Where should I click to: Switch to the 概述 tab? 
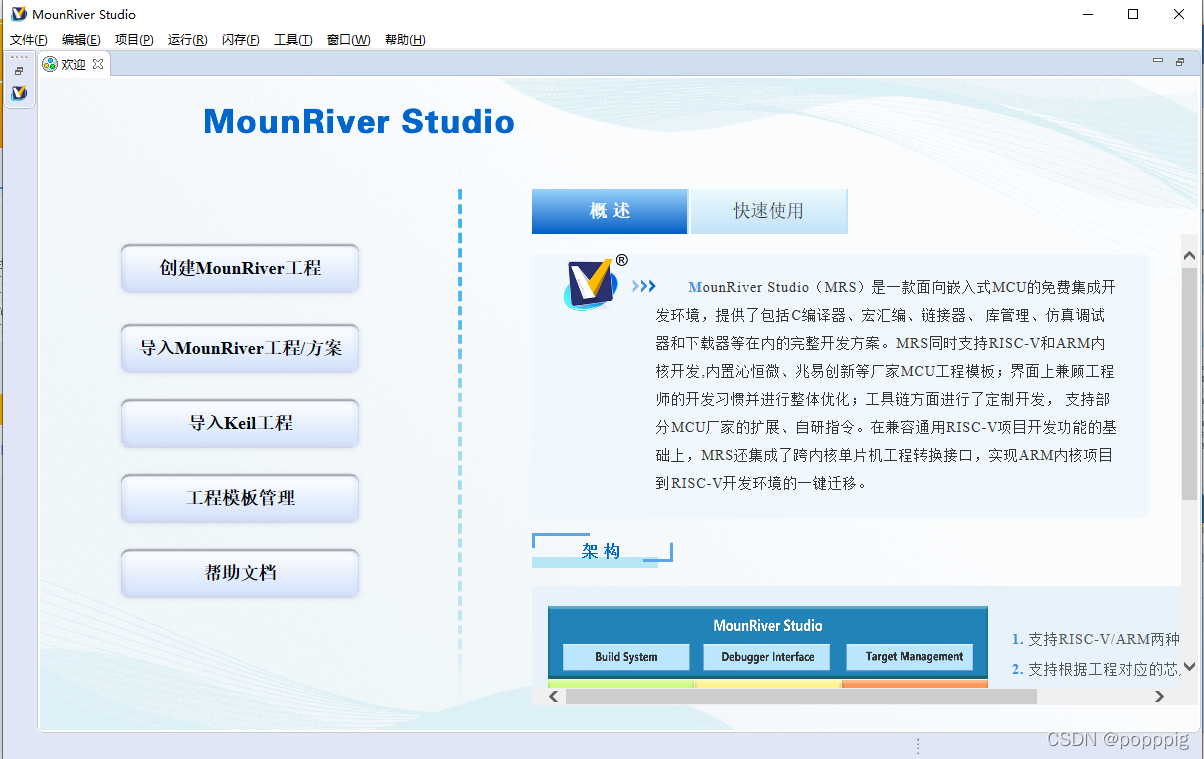tap(610, 211)
